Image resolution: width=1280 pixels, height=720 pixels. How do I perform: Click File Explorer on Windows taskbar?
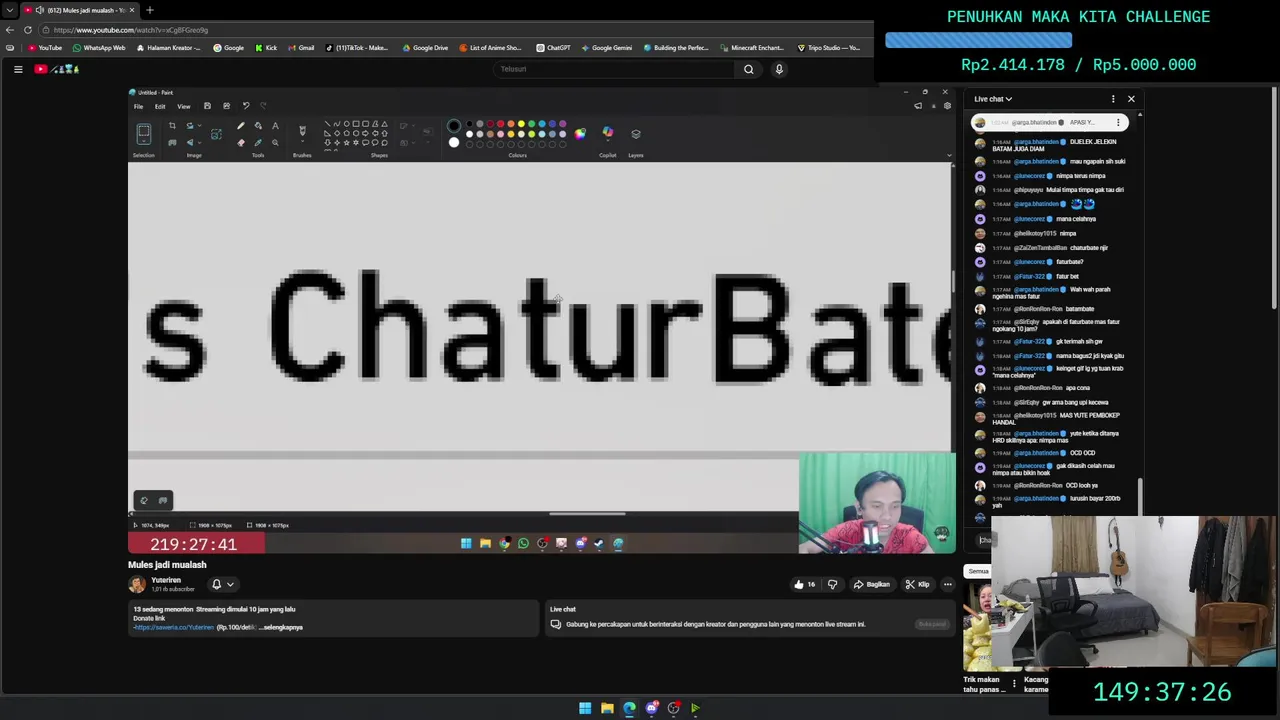(x=607, y=708)
